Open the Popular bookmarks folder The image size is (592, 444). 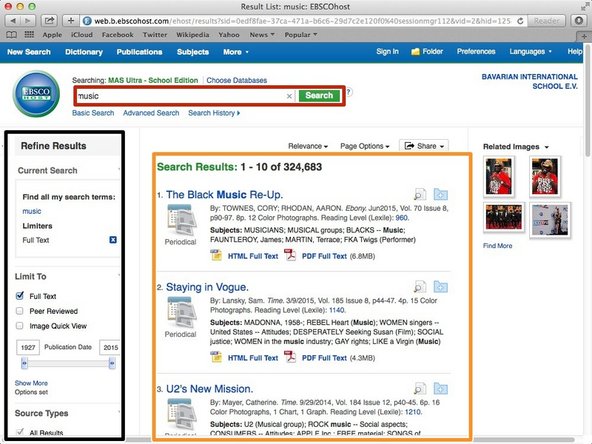[301, 35]
